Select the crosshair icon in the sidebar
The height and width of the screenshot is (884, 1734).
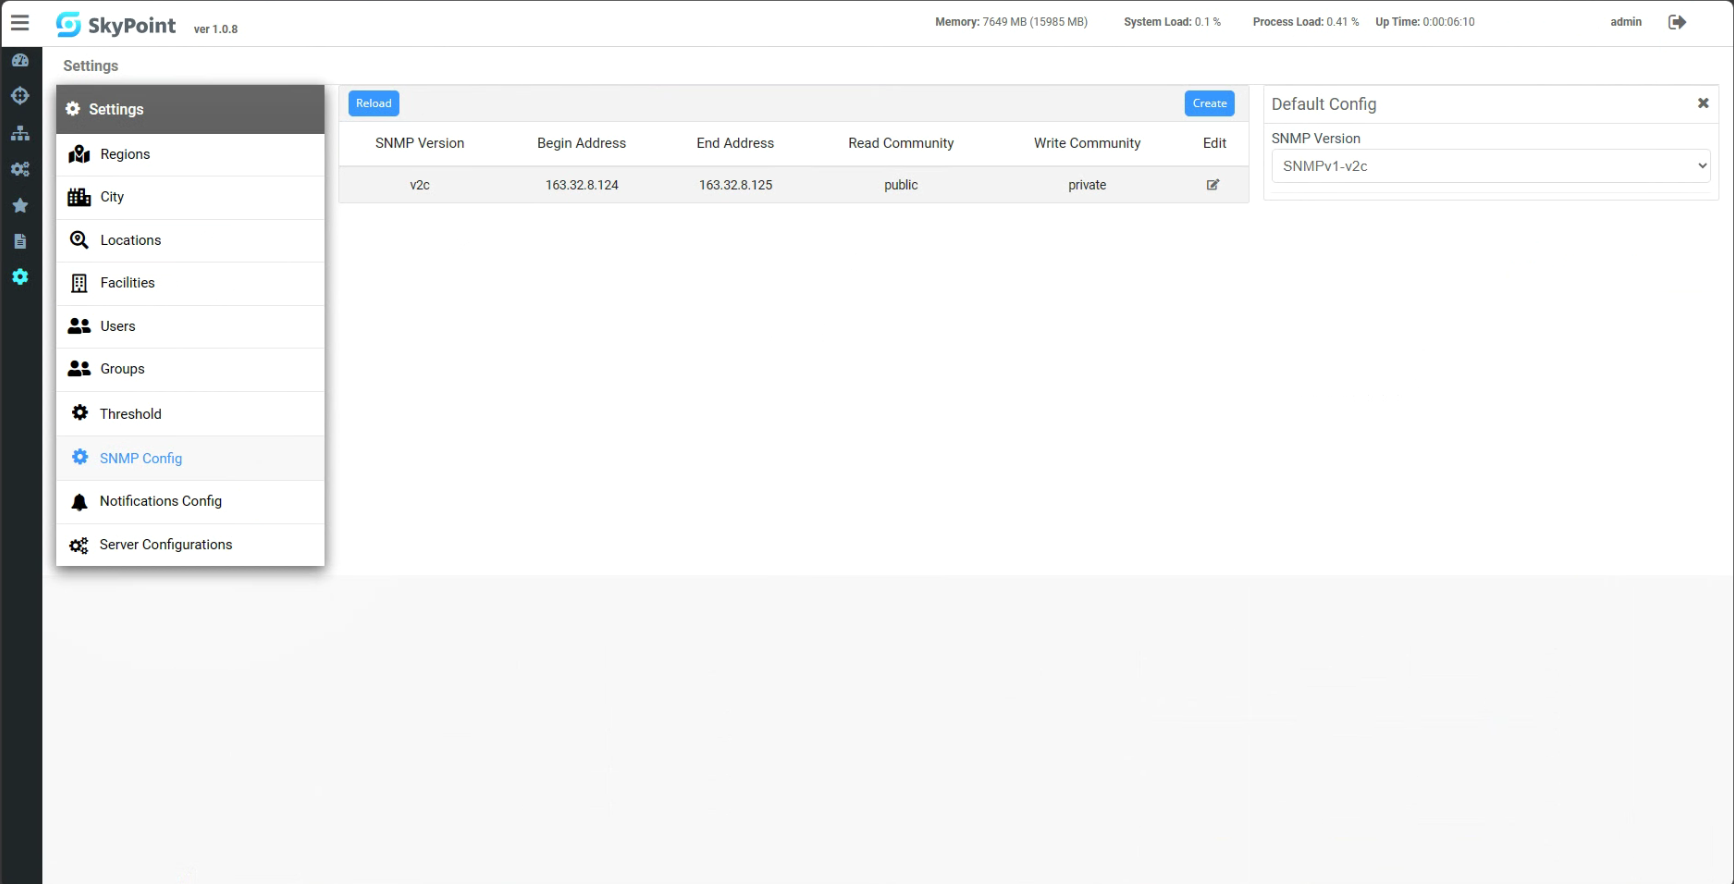click(x=20, y=96)
